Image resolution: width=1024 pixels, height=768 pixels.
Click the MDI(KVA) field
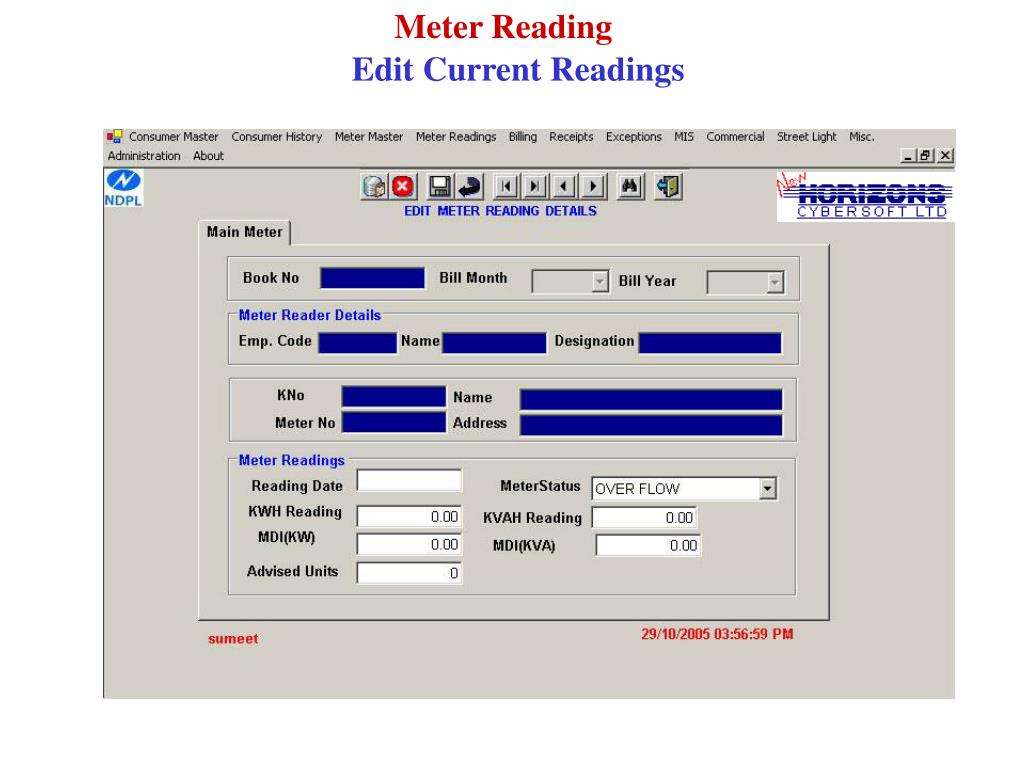point(648,546)
